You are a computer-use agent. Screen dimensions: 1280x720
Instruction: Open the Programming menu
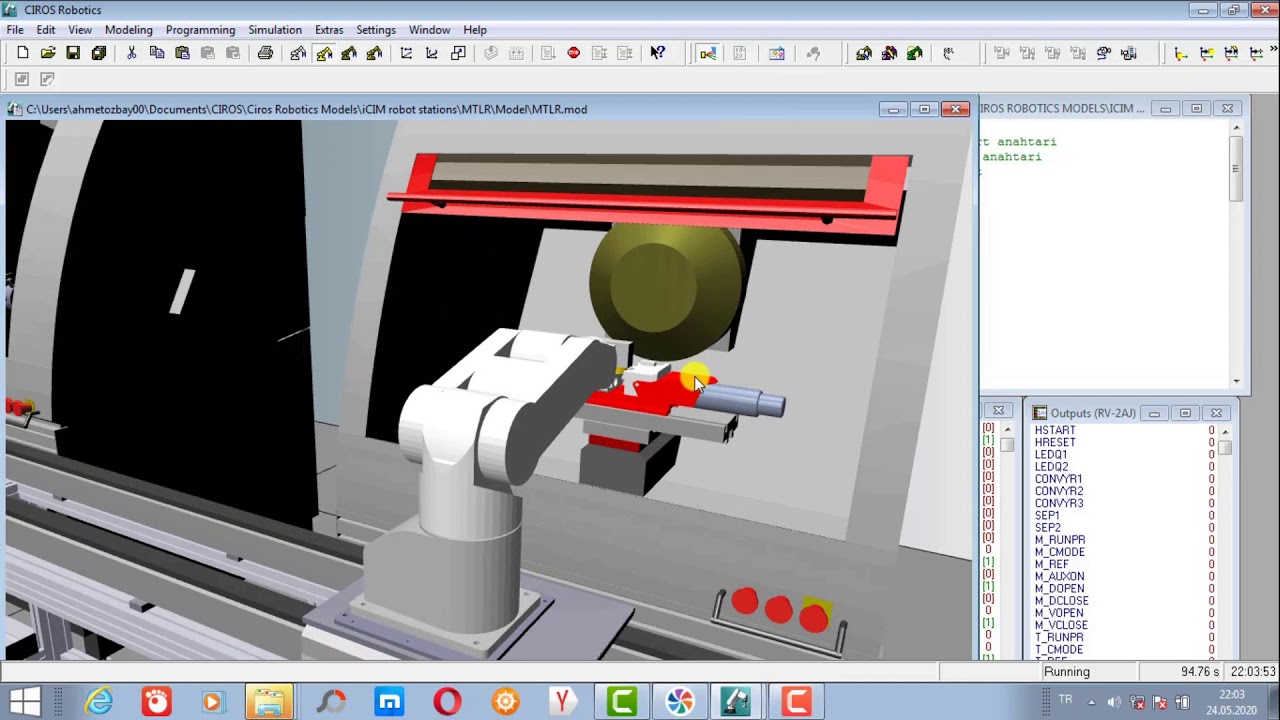click(200, 30)
